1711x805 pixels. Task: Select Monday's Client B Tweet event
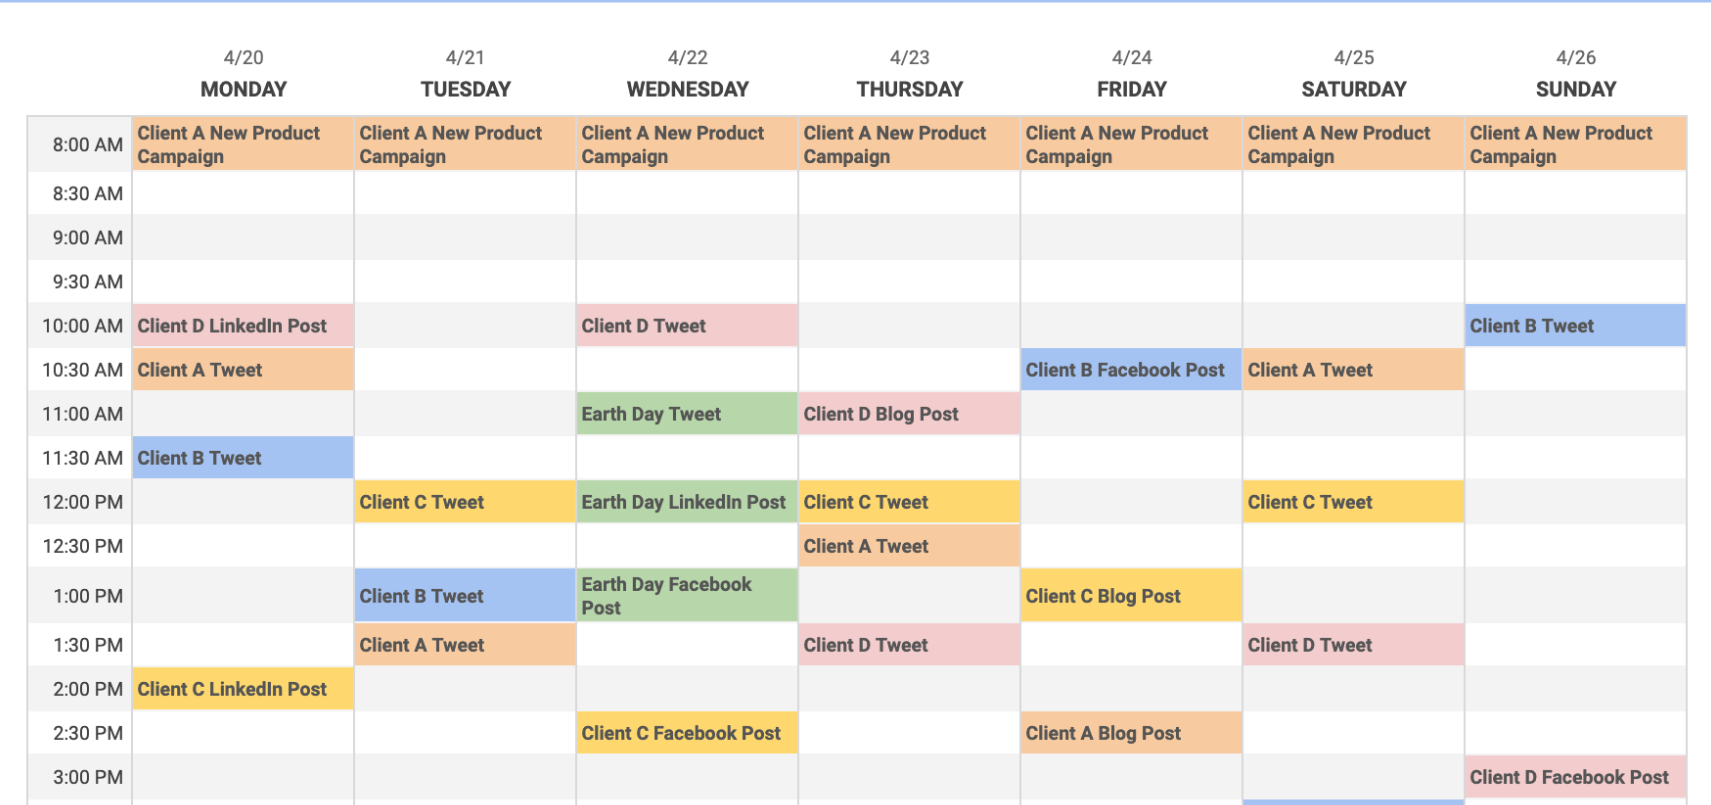point(242,458)
